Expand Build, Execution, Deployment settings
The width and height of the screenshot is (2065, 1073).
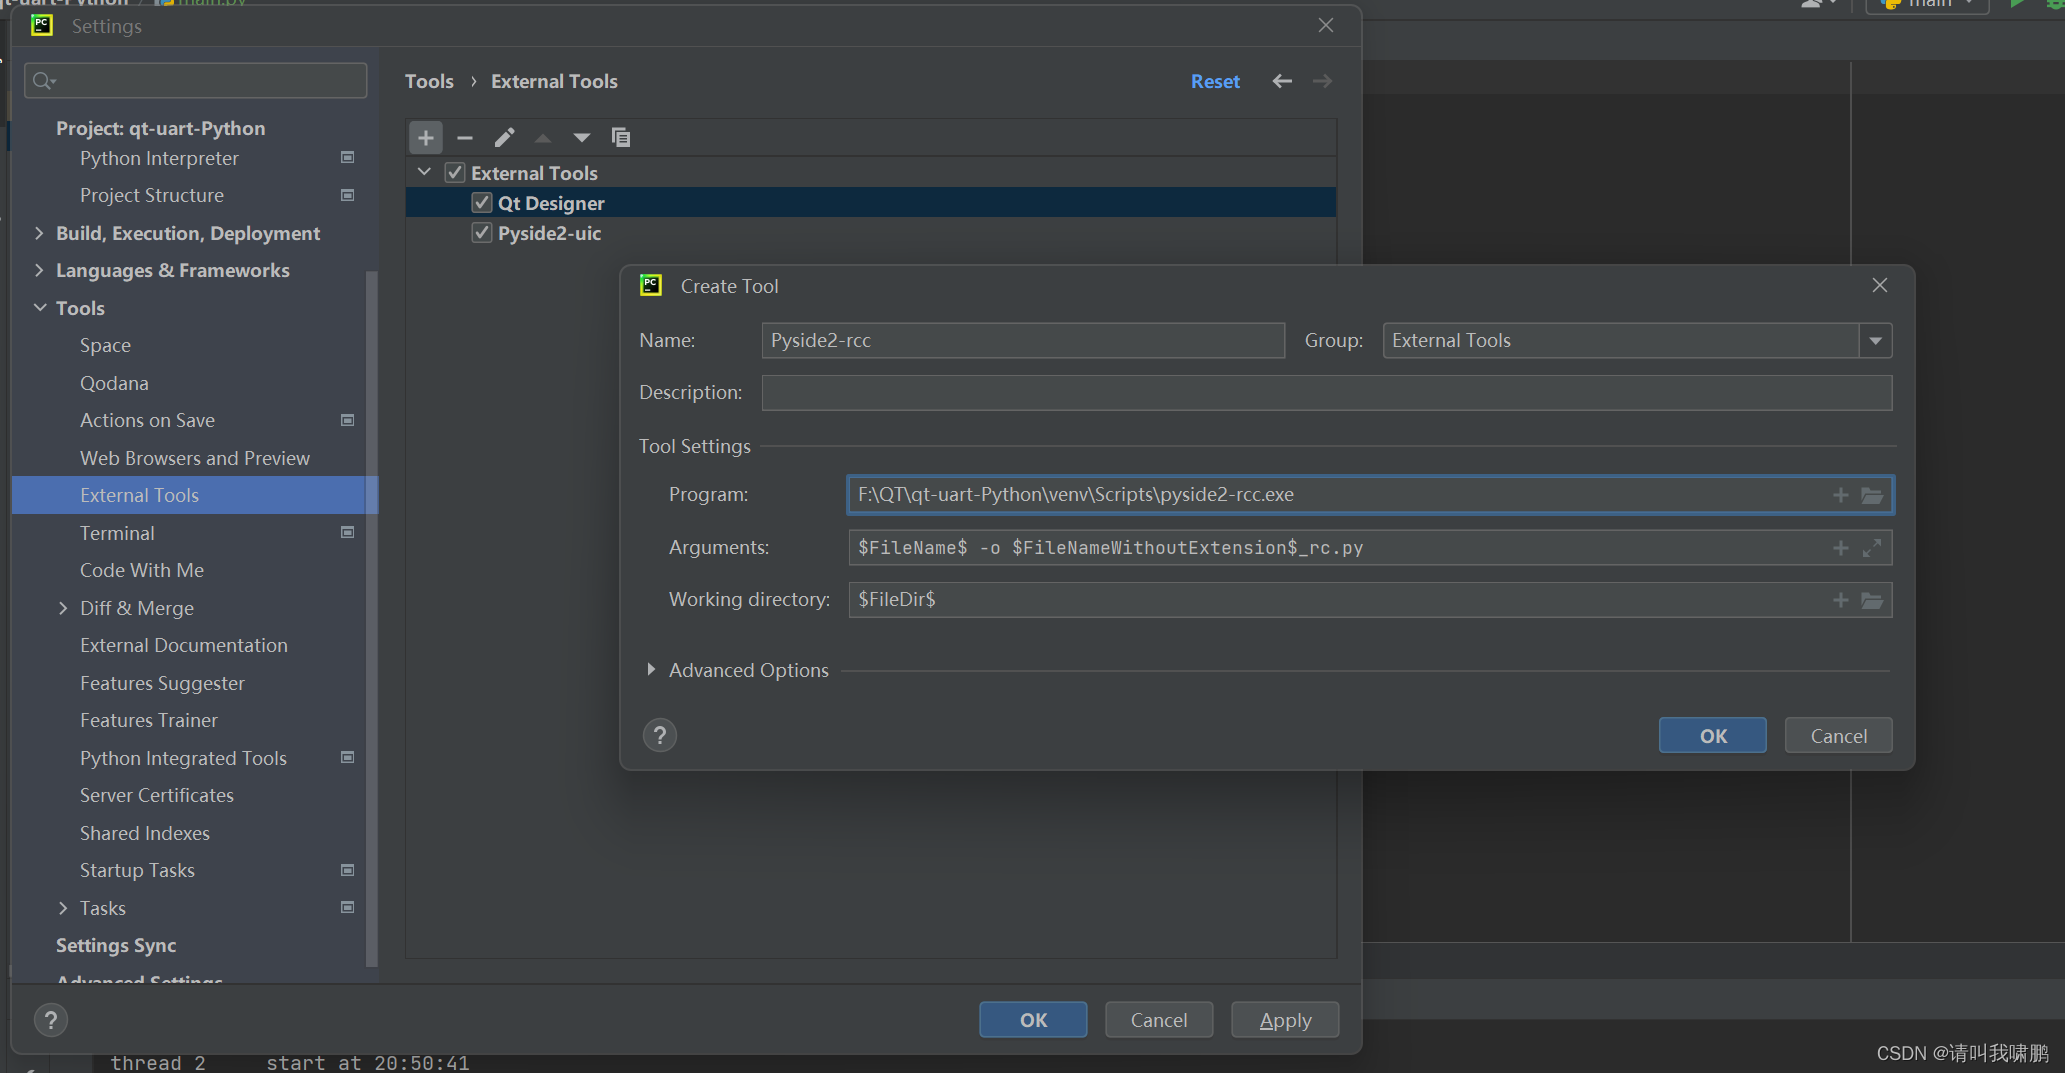point(39,233)
